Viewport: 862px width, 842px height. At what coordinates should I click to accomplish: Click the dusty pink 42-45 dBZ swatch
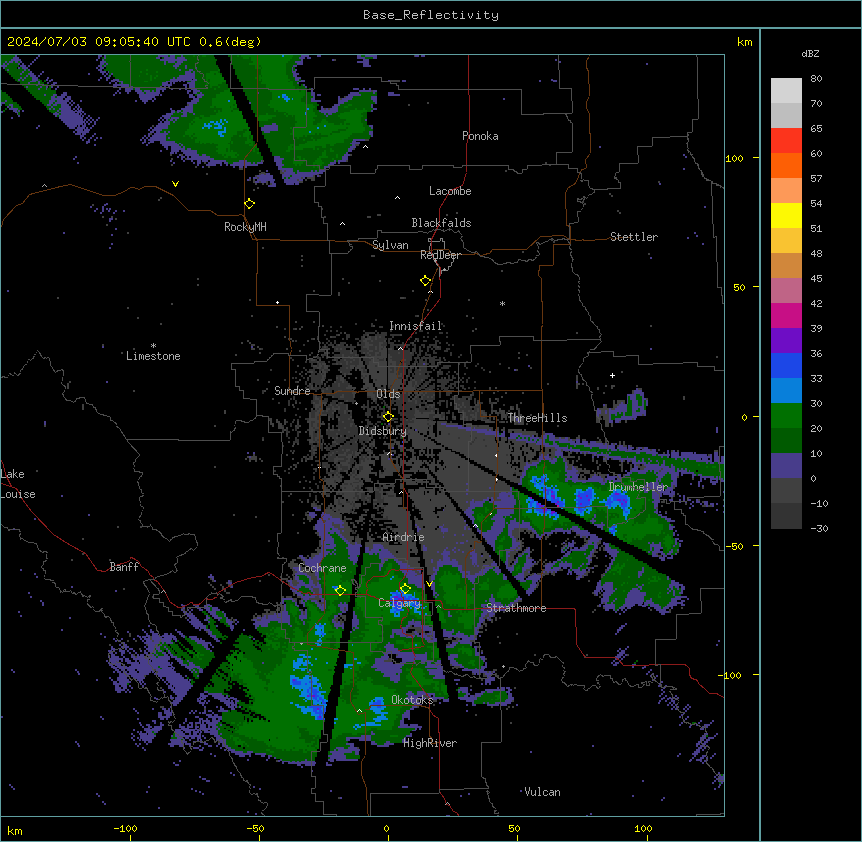click(786, 291)
